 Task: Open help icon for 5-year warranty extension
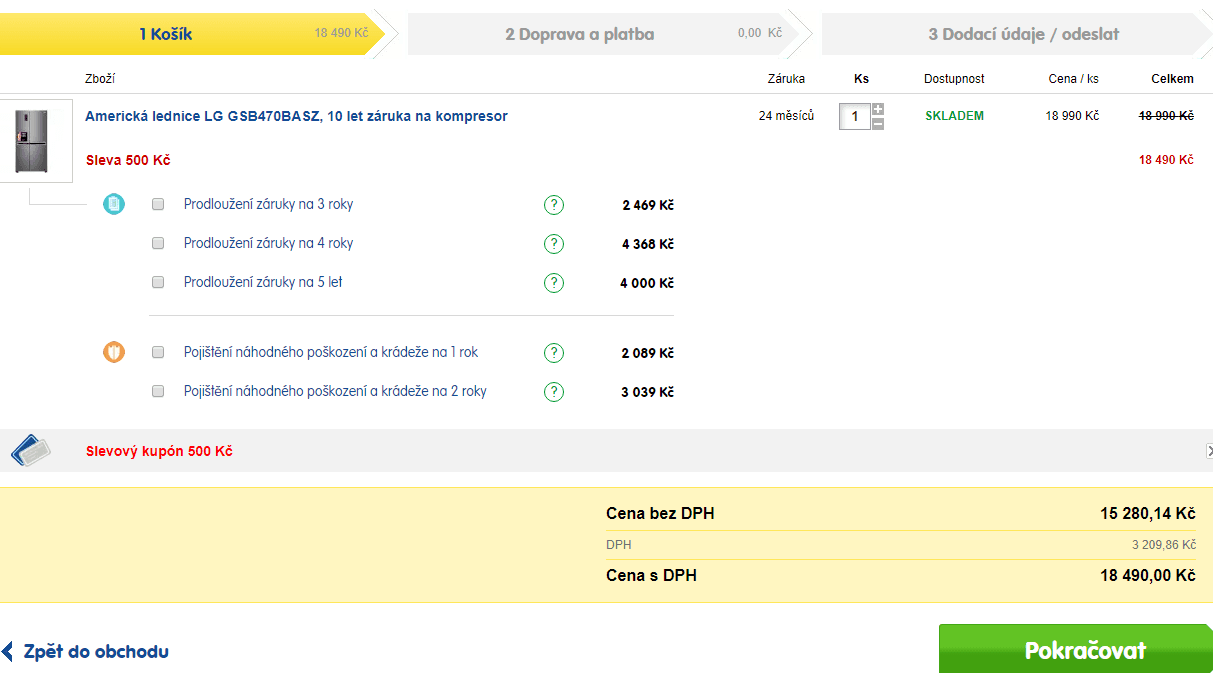click(554, 283)
